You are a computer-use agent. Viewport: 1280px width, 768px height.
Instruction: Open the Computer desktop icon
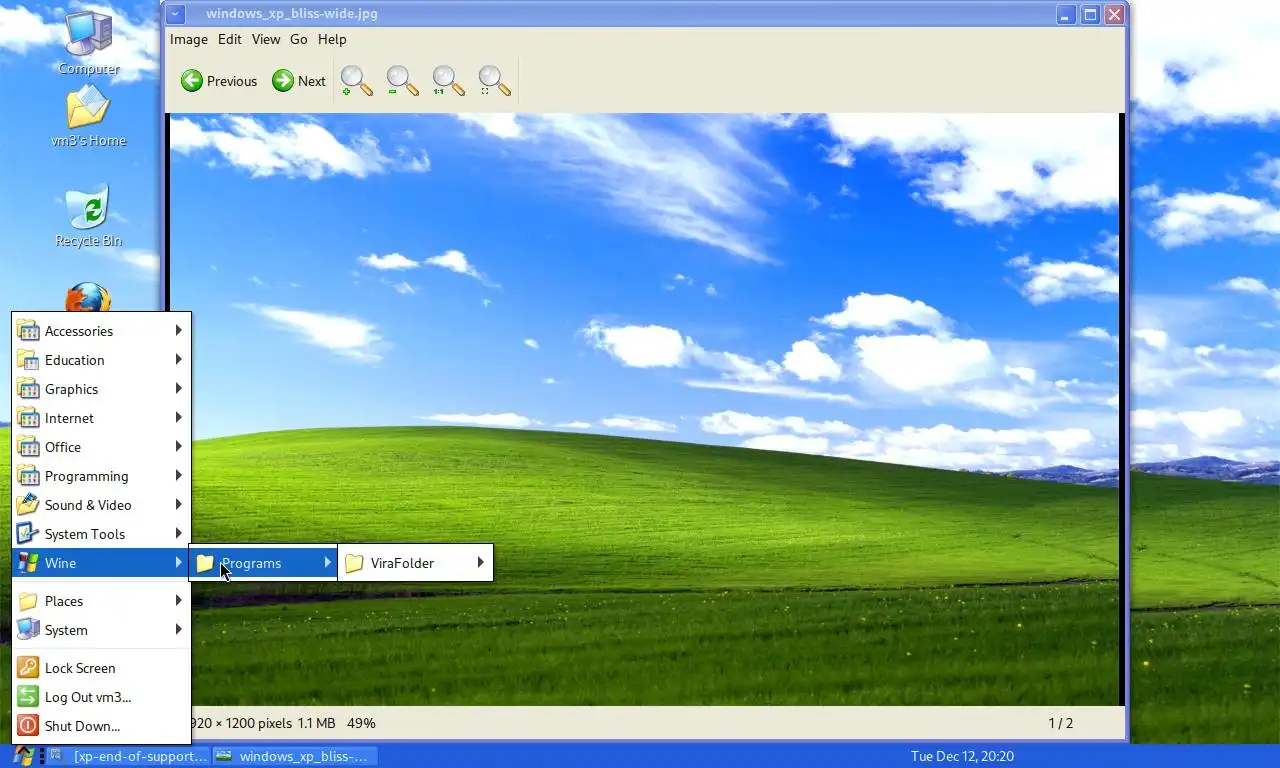pos(89,40)
